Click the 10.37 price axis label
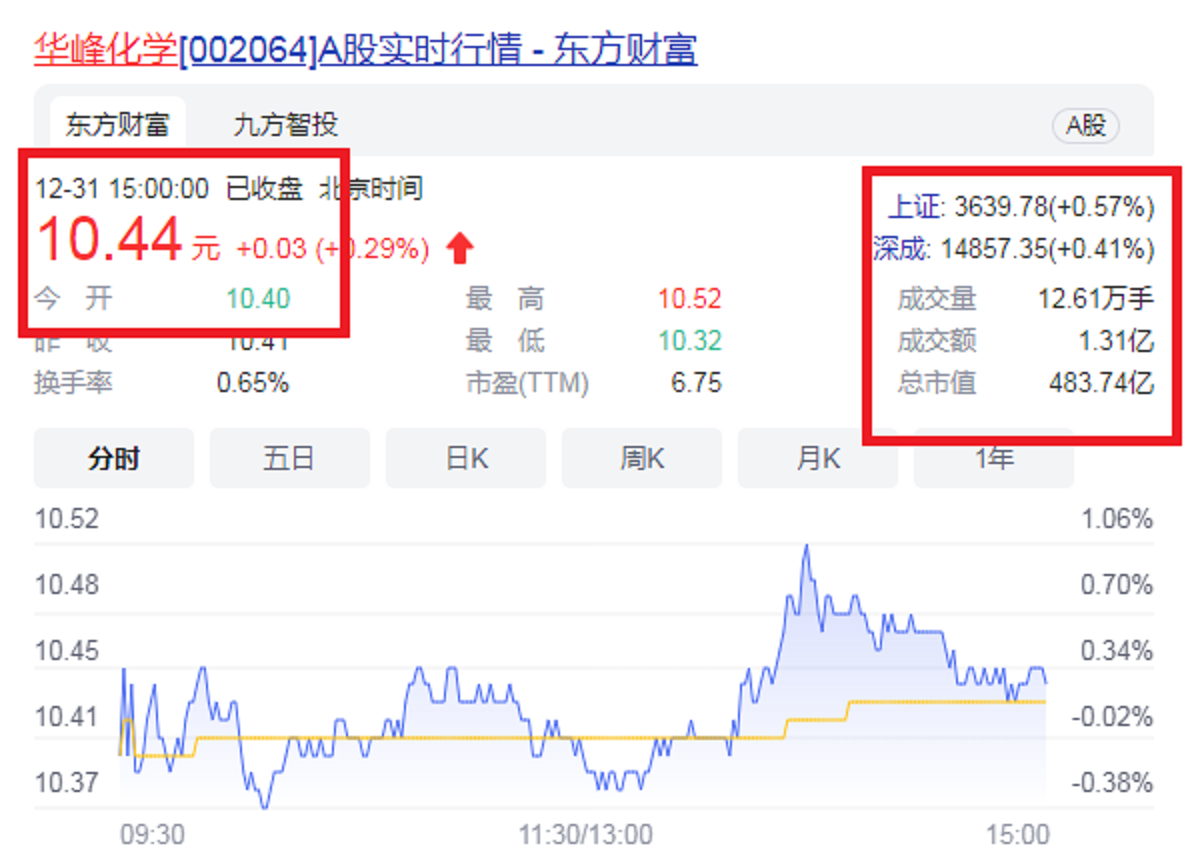The width and height of the screenshot is (1192, 862). click(x=67, y=782)
